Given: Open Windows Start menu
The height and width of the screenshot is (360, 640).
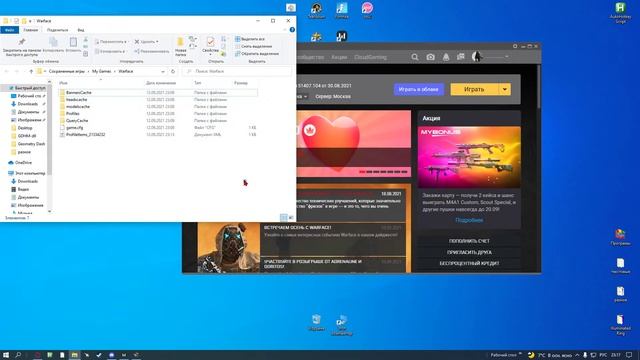Looking at the screenshot, I should pos(6,355).
